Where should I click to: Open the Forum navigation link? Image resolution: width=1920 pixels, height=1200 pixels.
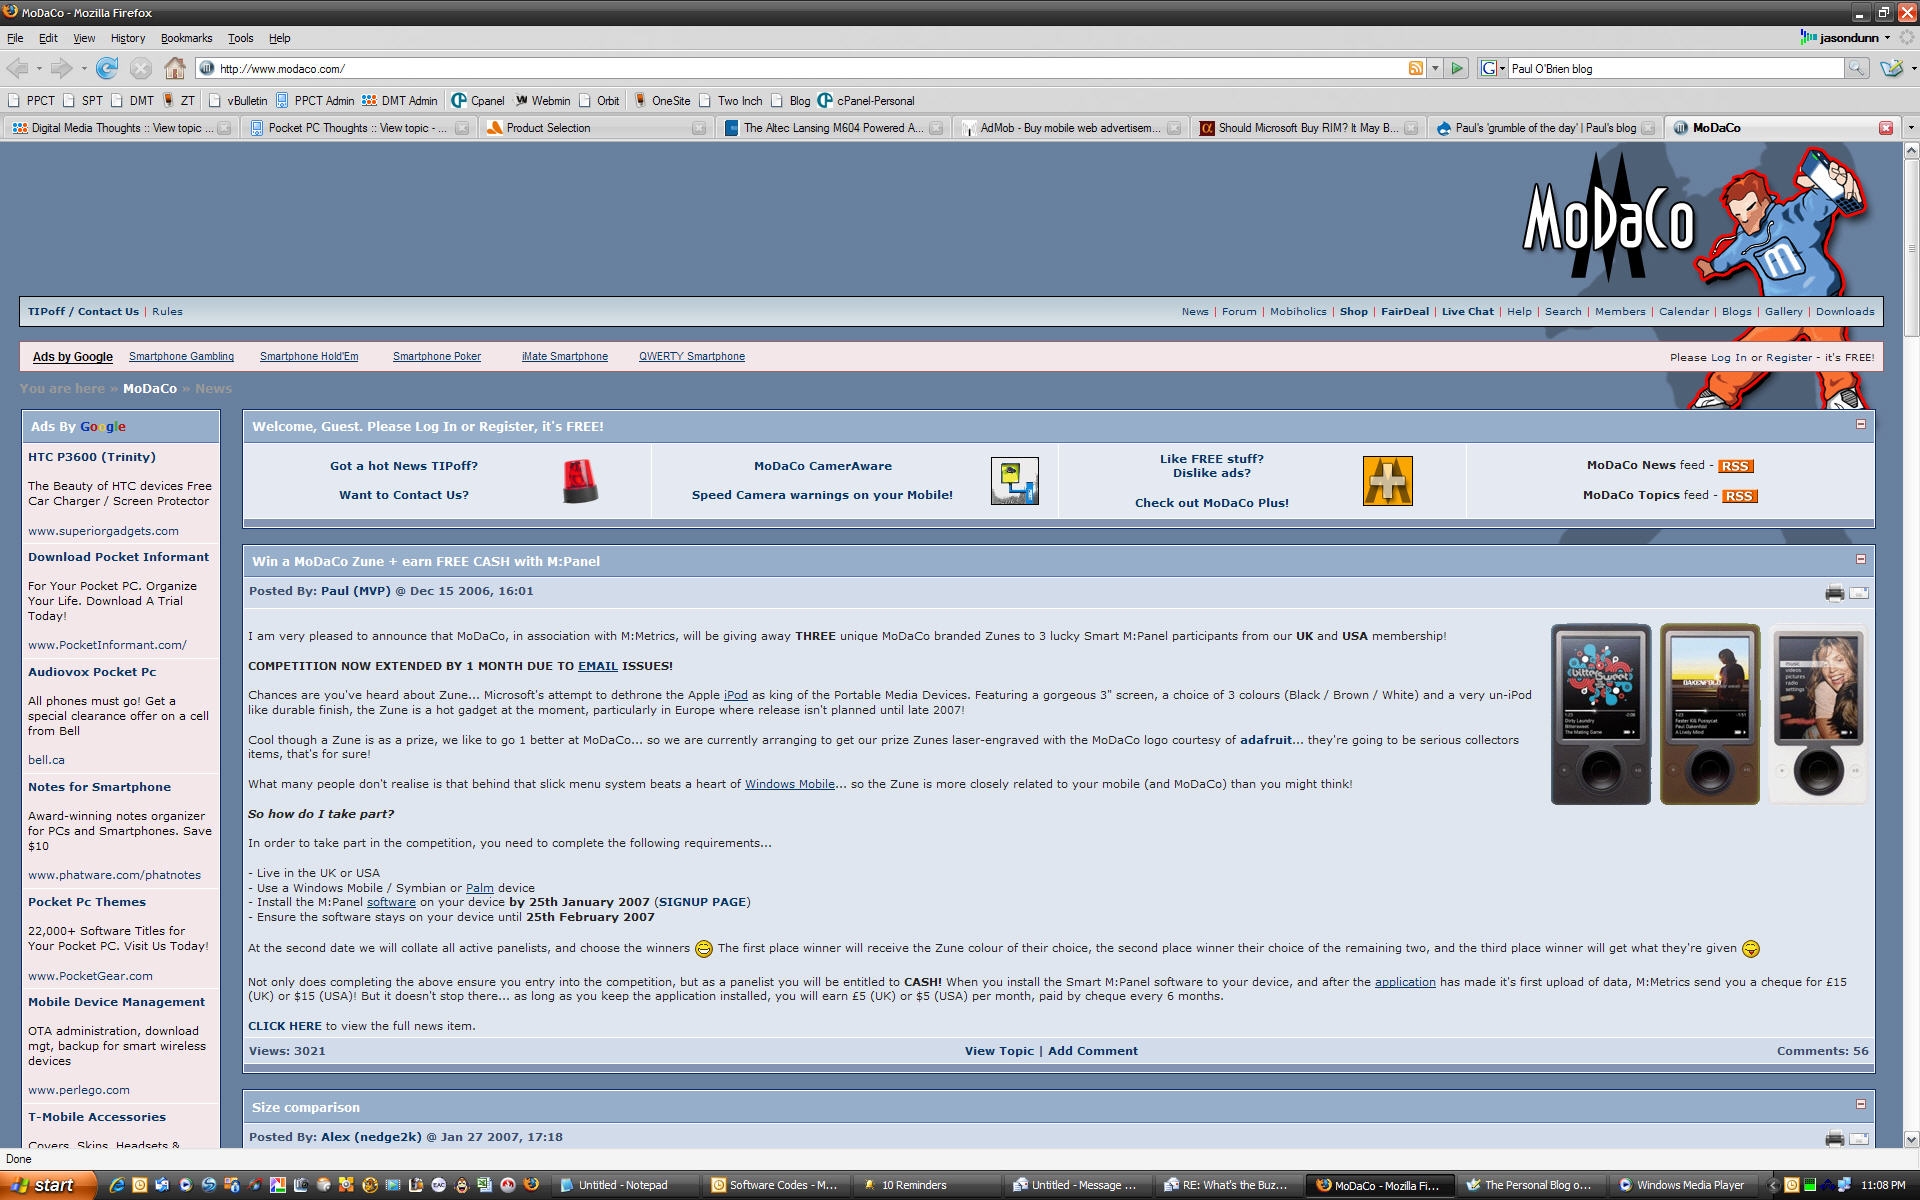tap(1239, 311)
